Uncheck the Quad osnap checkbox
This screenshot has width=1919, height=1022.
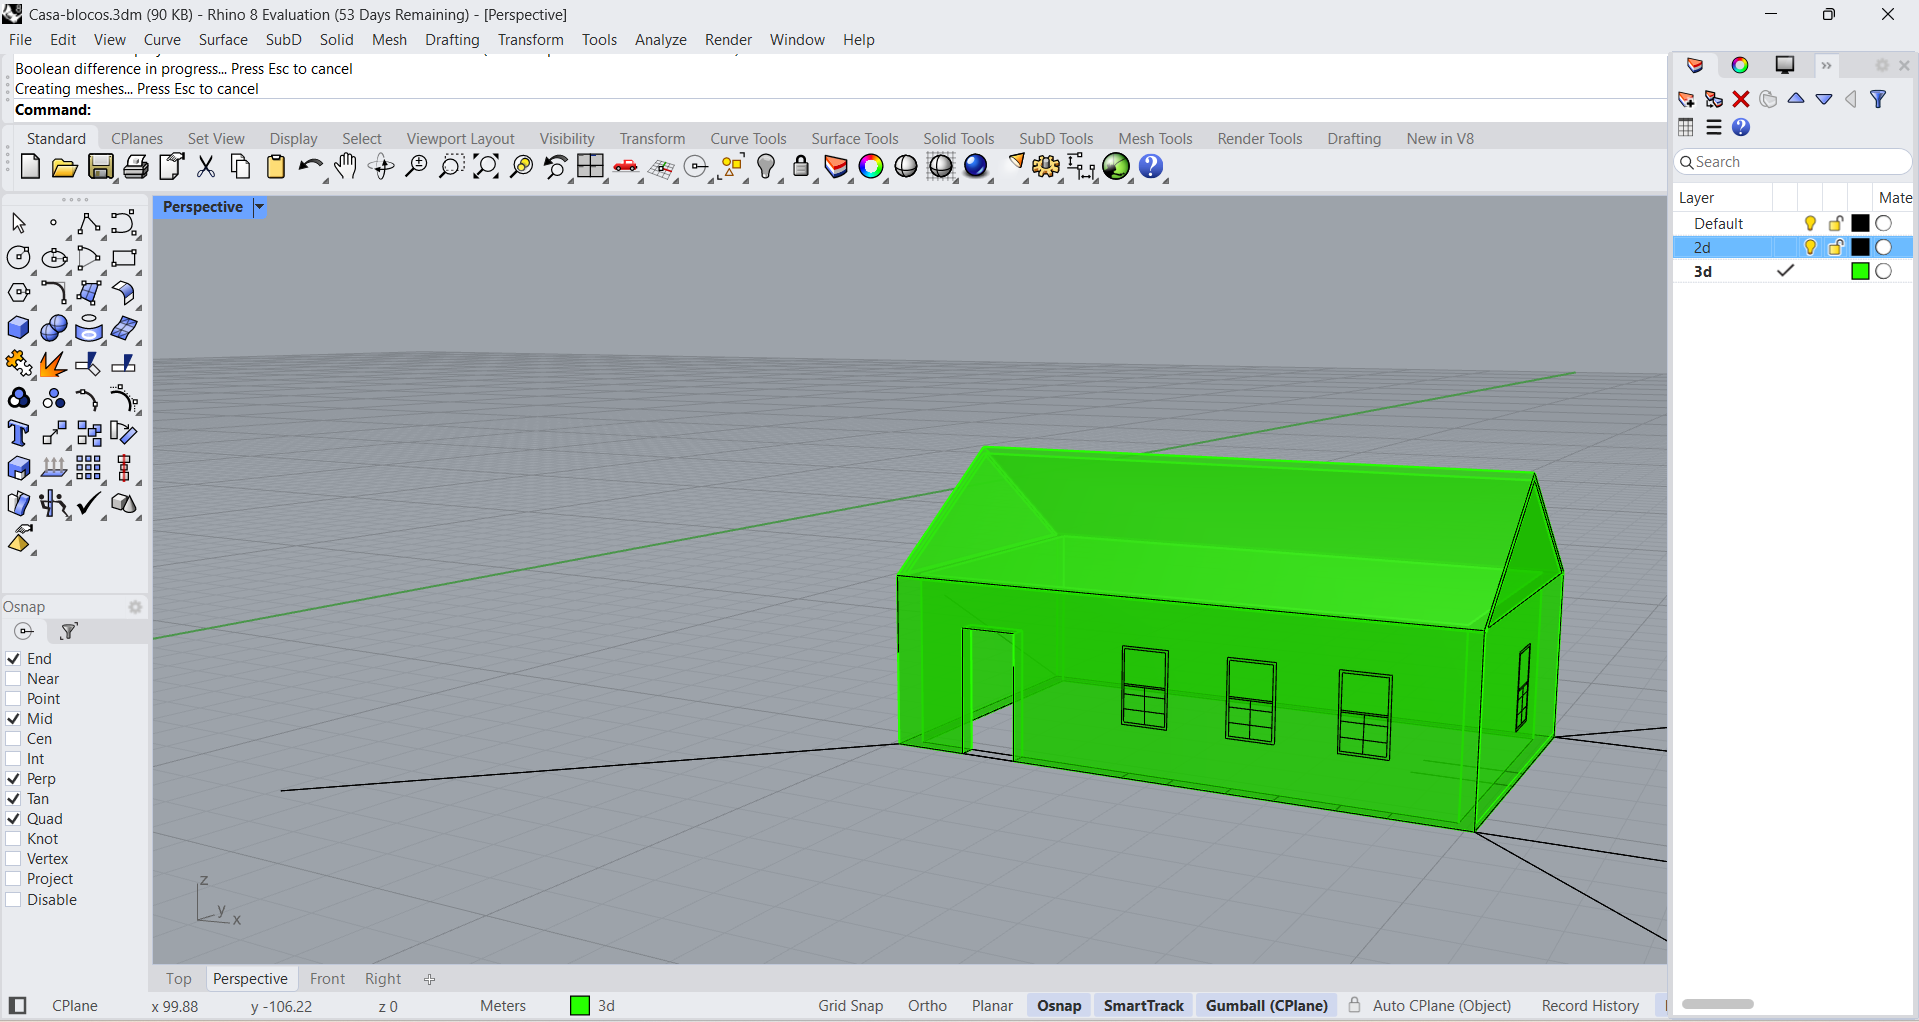click(14, 819)
